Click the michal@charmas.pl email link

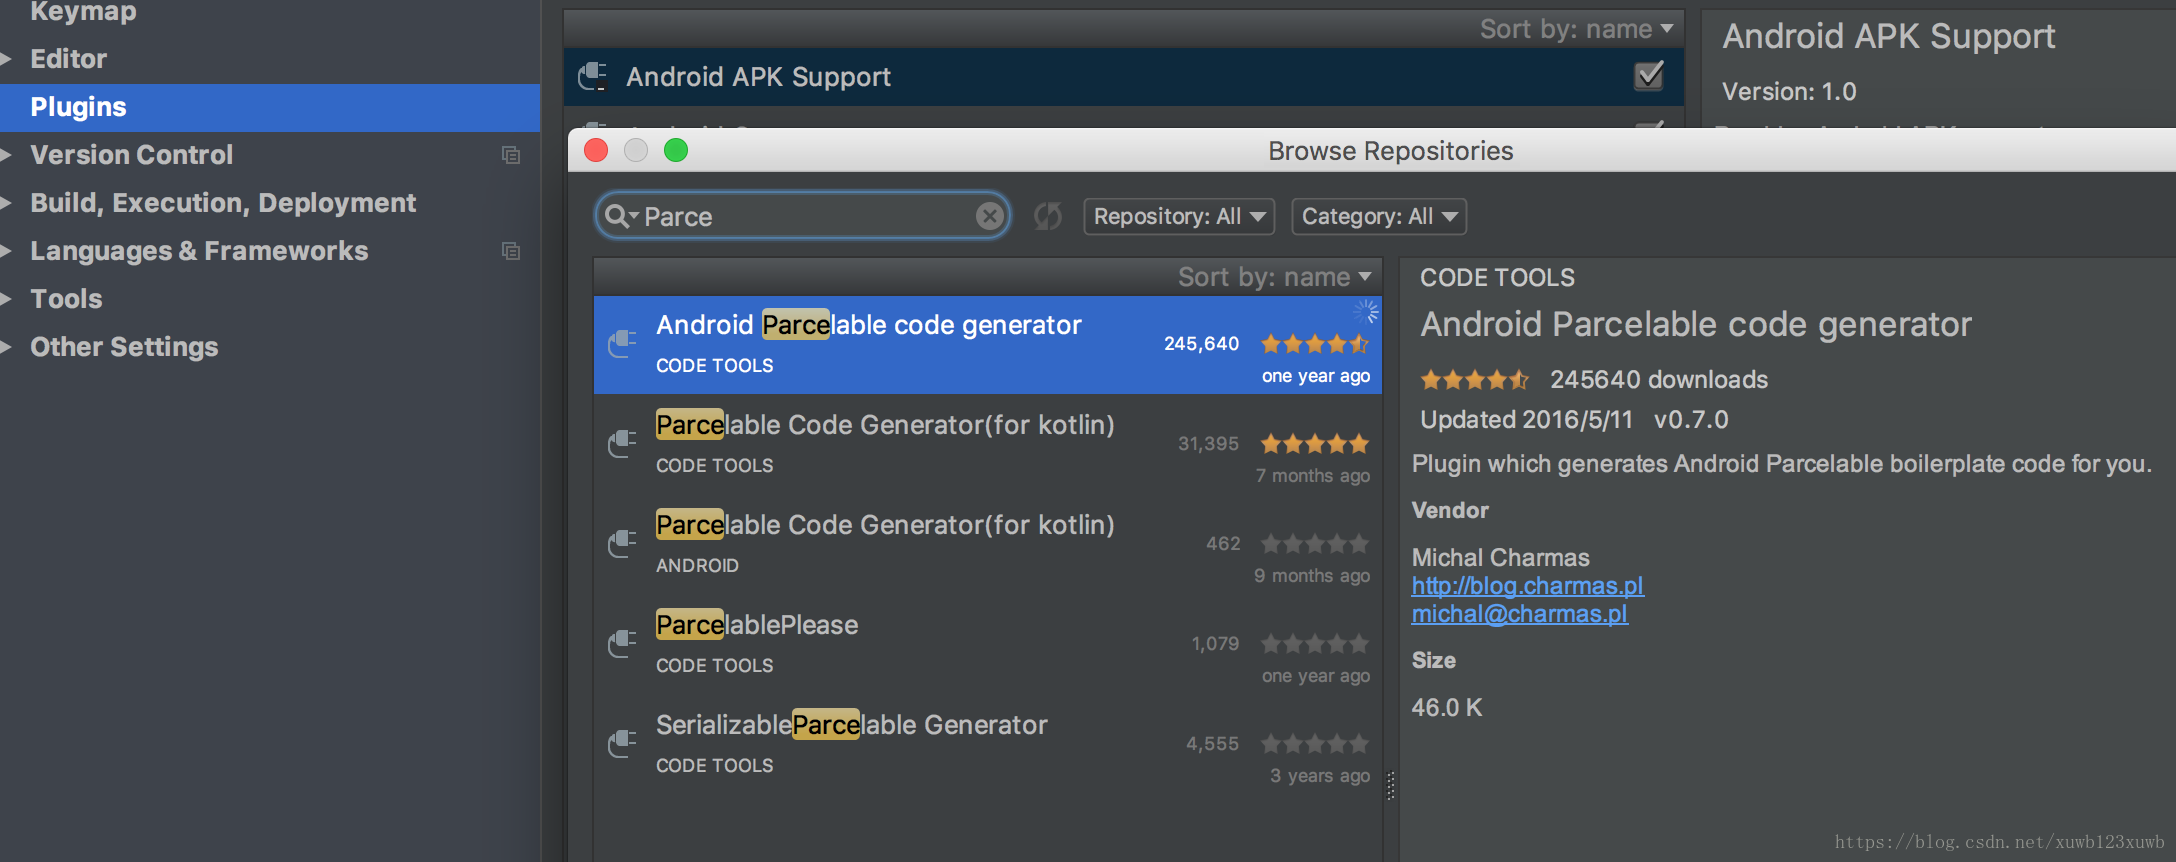1519,614
